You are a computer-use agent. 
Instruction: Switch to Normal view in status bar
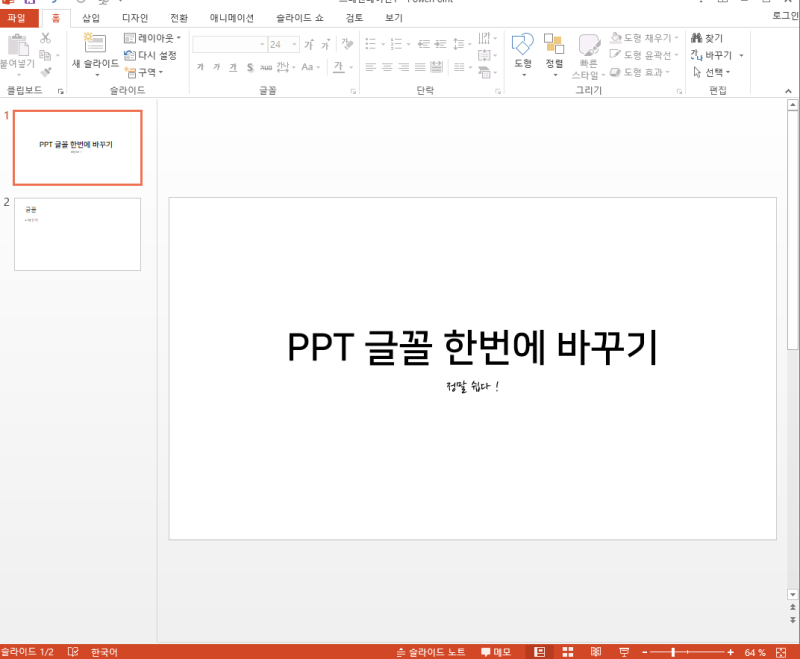pos(539,652)
